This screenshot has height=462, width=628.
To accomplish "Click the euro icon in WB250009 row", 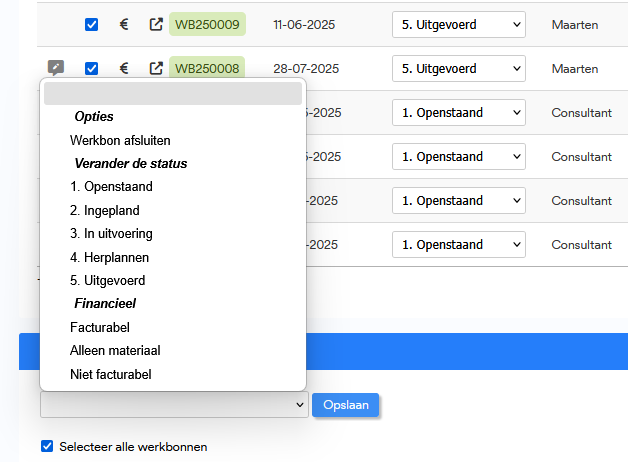I will point(124,25).
